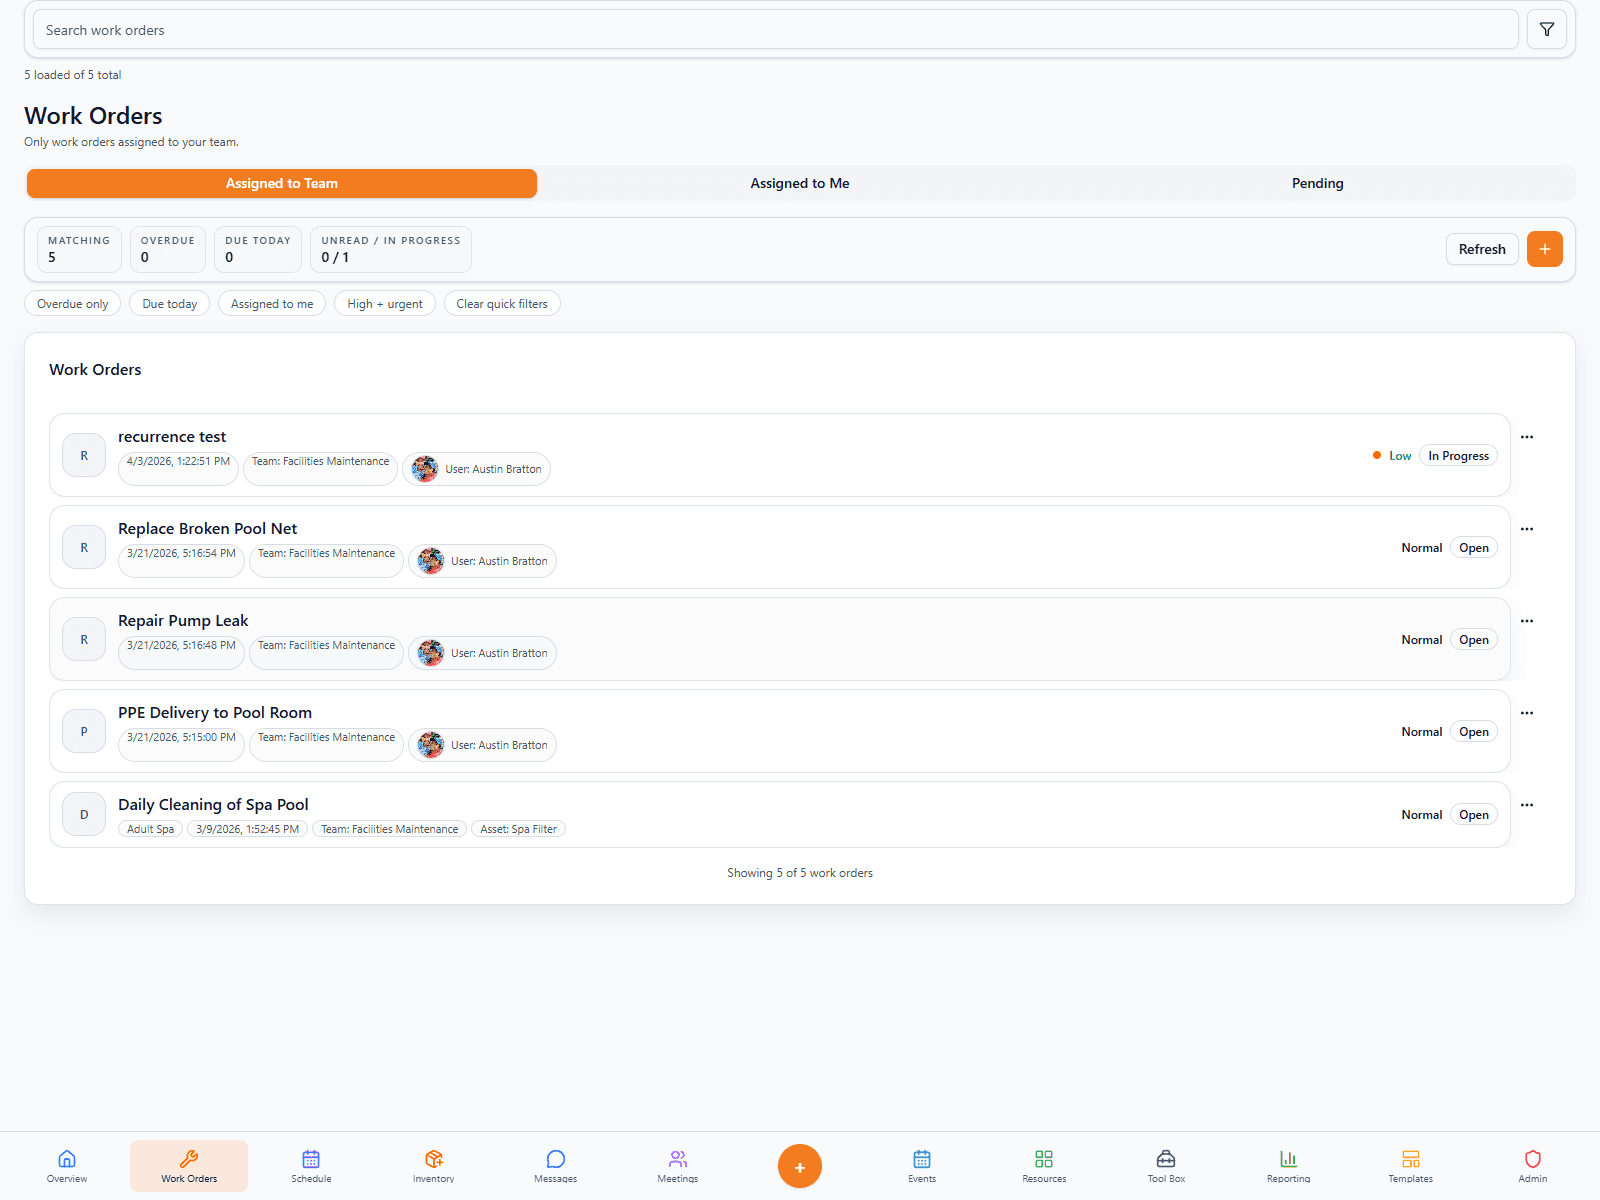Screen dimensions: 1600x1200
Task: Open options menu for Daily Cleaning of Spa Pool
Action: coord(1527,804)
